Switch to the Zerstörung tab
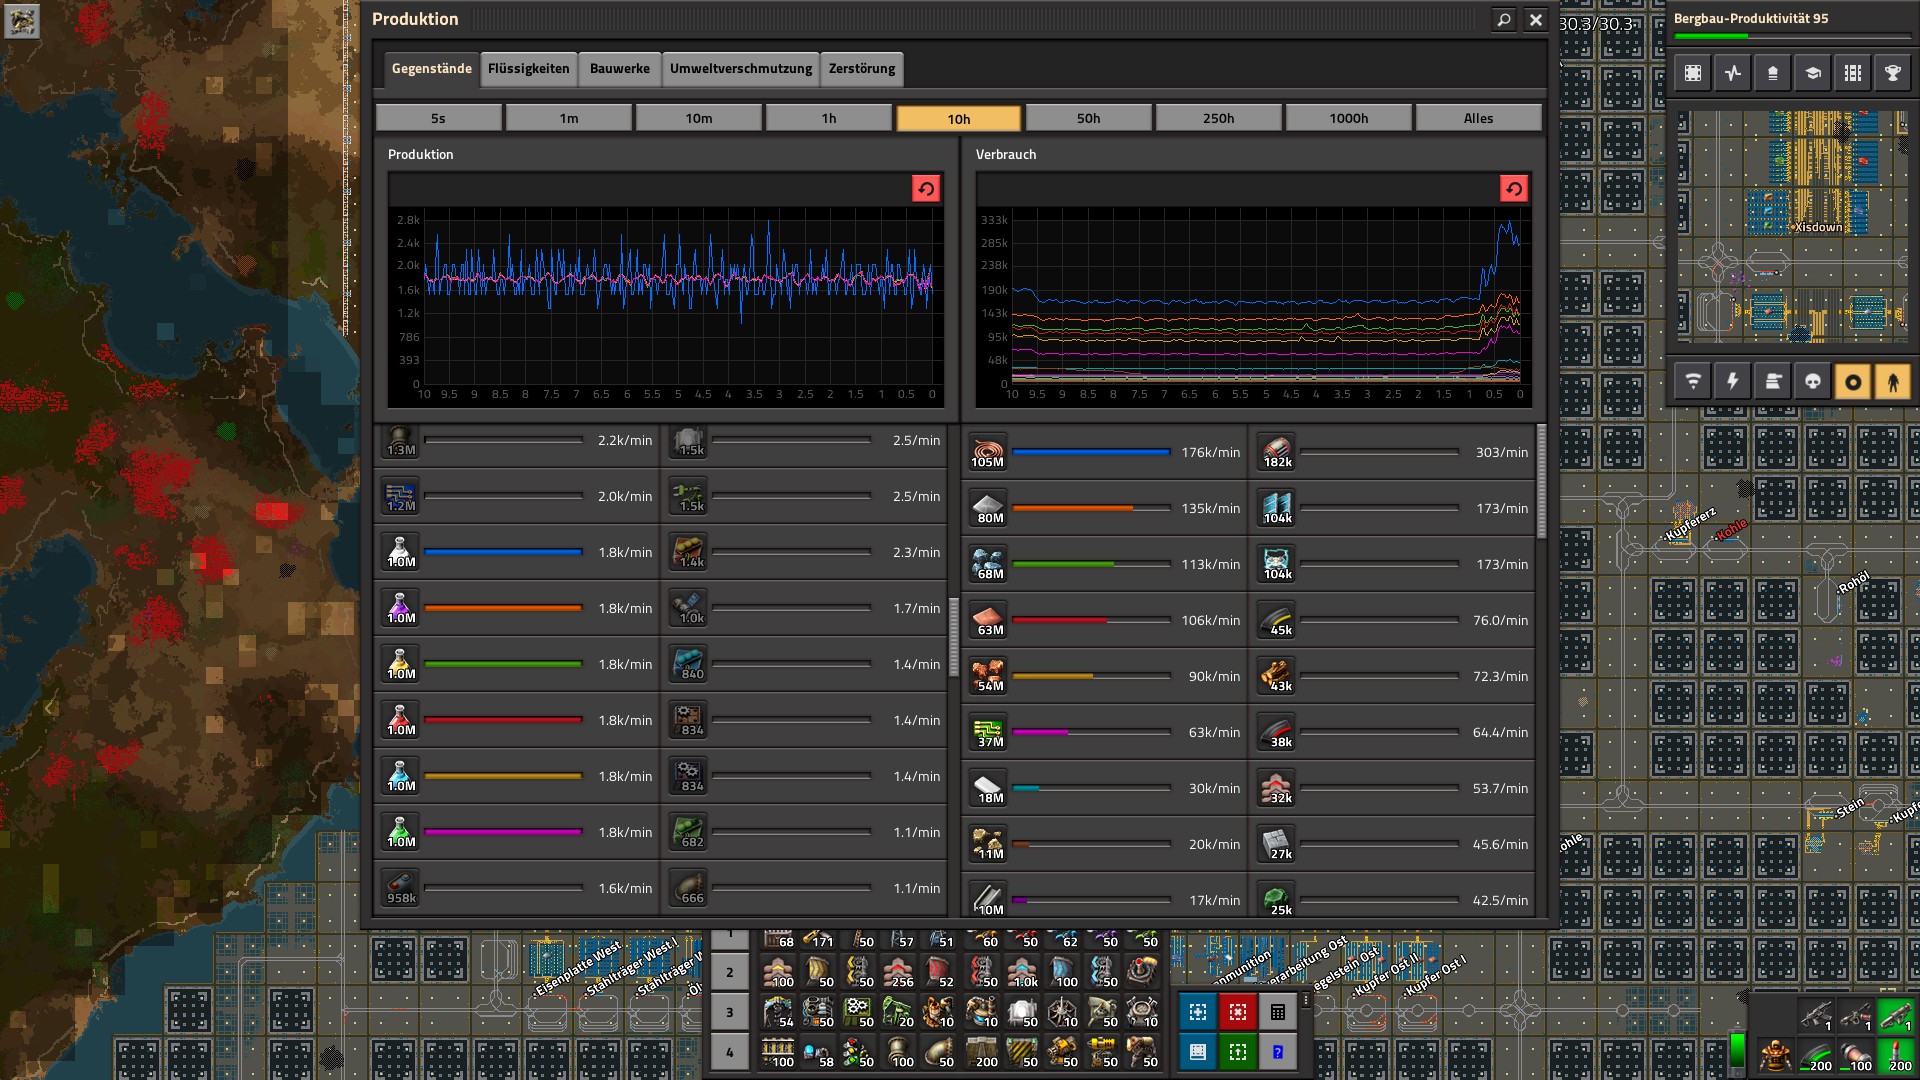 [x=862, y=68]
